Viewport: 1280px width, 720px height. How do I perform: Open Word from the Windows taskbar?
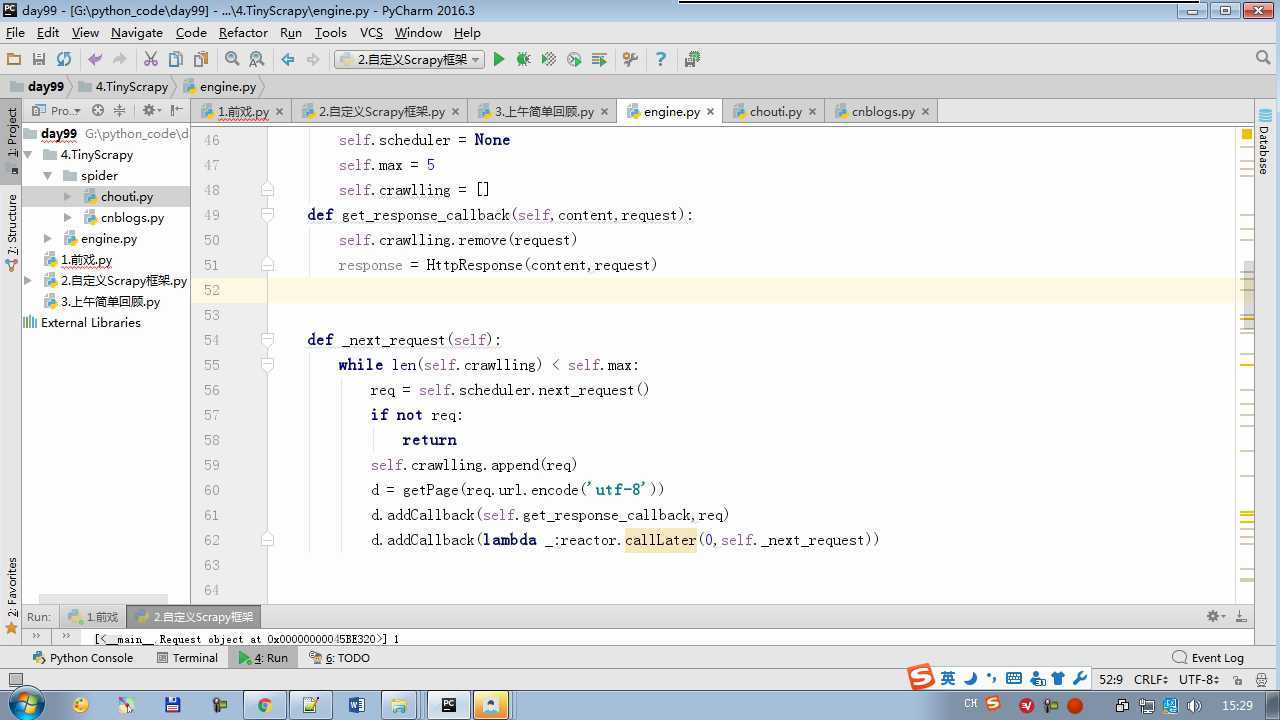[x=357, y=705]
